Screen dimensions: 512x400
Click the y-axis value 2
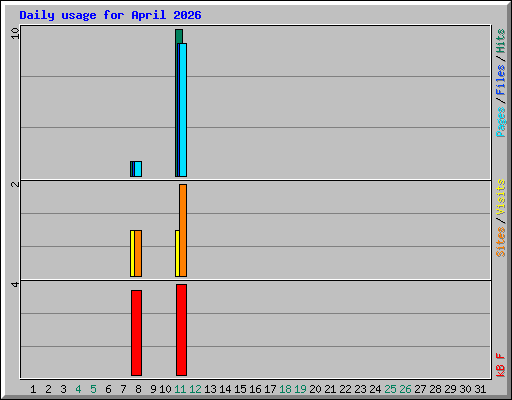(15, 184)
